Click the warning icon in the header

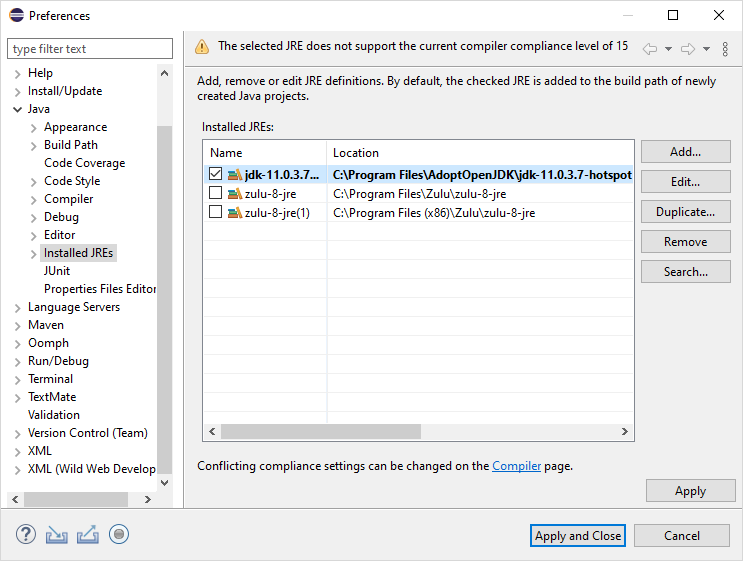202,46
